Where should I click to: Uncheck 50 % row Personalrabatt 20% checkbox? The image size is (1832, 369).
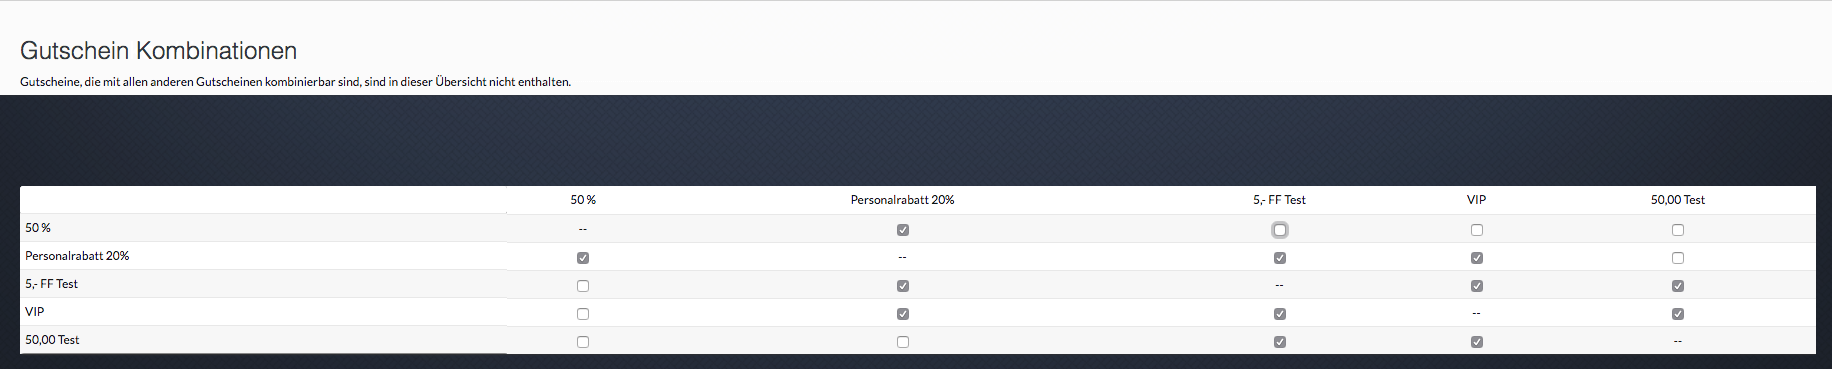point(903,230)
